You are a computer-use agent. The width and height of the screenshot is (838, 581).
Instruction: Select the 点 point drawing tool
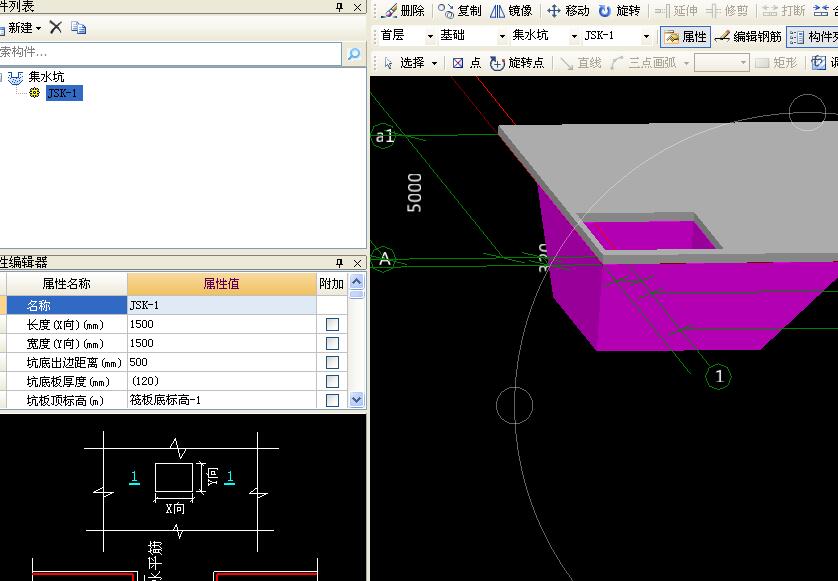coord(467,63)
